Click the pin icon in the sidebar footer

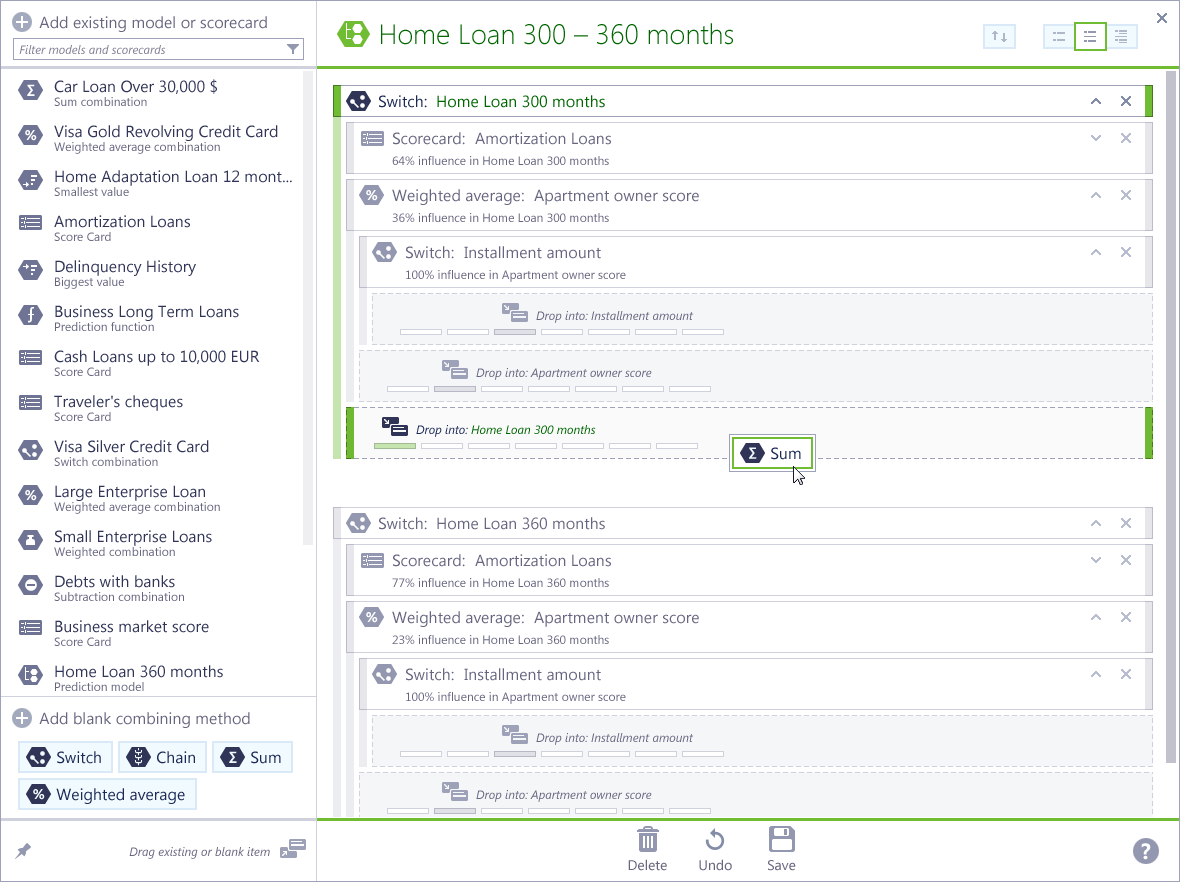click(23, 851)
